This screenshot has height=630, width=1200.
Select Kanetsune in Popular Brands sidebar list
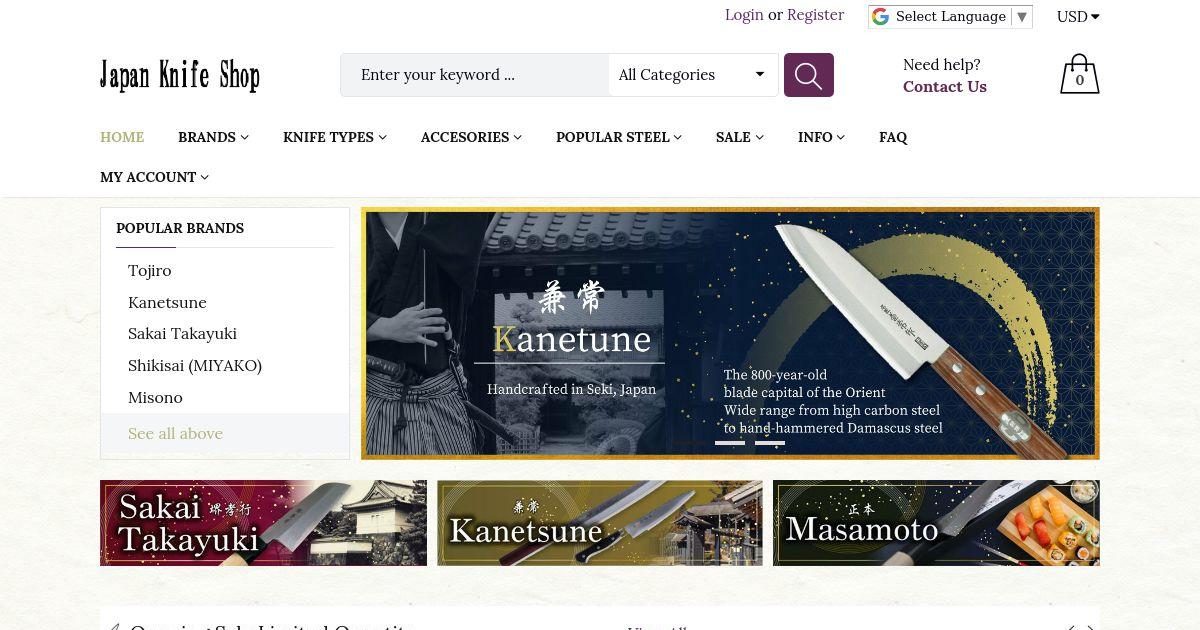pyautogui.click(x=167, y=302)
